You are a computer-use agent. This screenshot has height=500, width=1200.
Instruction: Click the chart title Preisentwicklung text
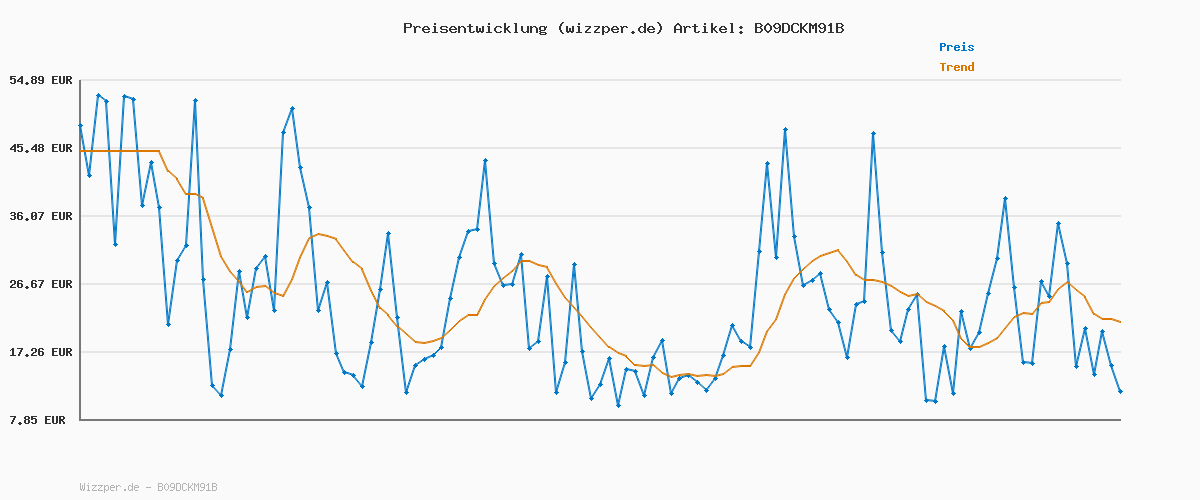pos(475,28)
